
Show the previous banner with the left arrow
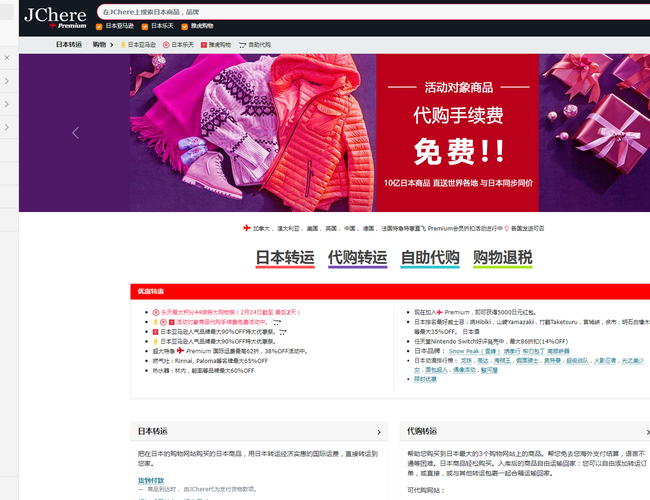[x=75, y=133]
